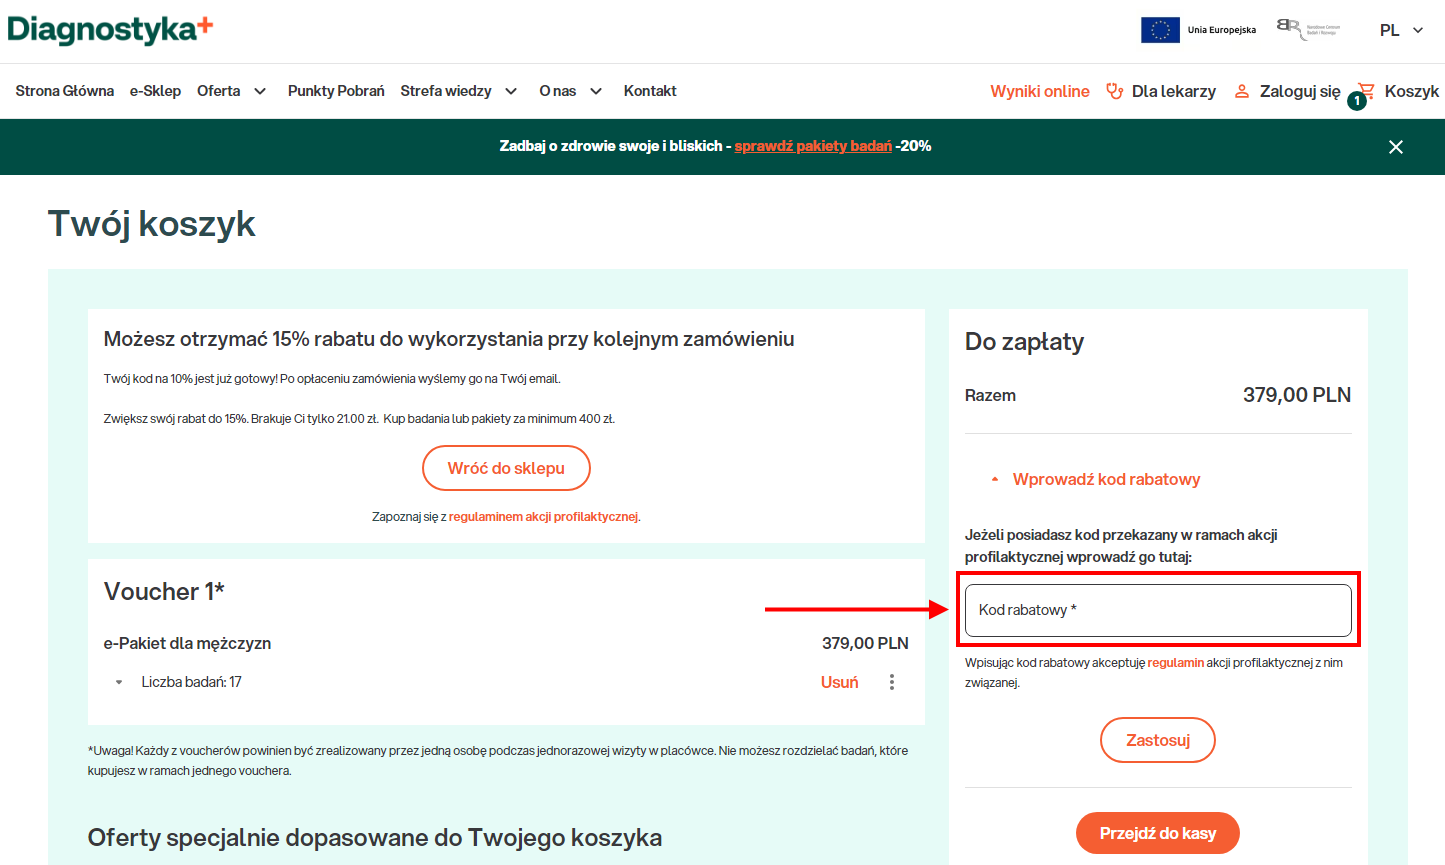Close the green promo banner
This screenshot has width=1445, height=865.
1396,147
